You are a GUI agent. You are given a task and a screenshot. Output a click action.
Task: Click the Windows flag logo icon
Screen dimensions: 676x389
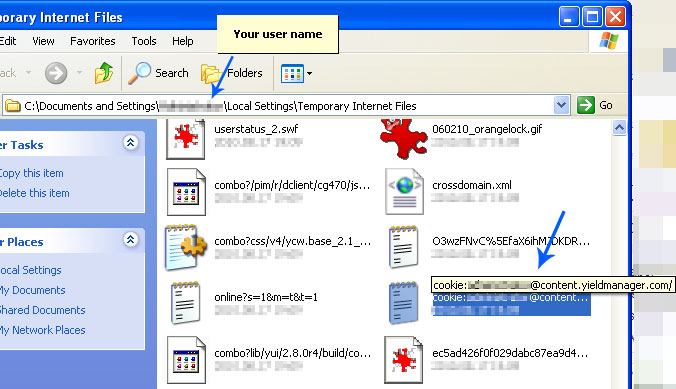pyautogui.click(x=609, y=41)
